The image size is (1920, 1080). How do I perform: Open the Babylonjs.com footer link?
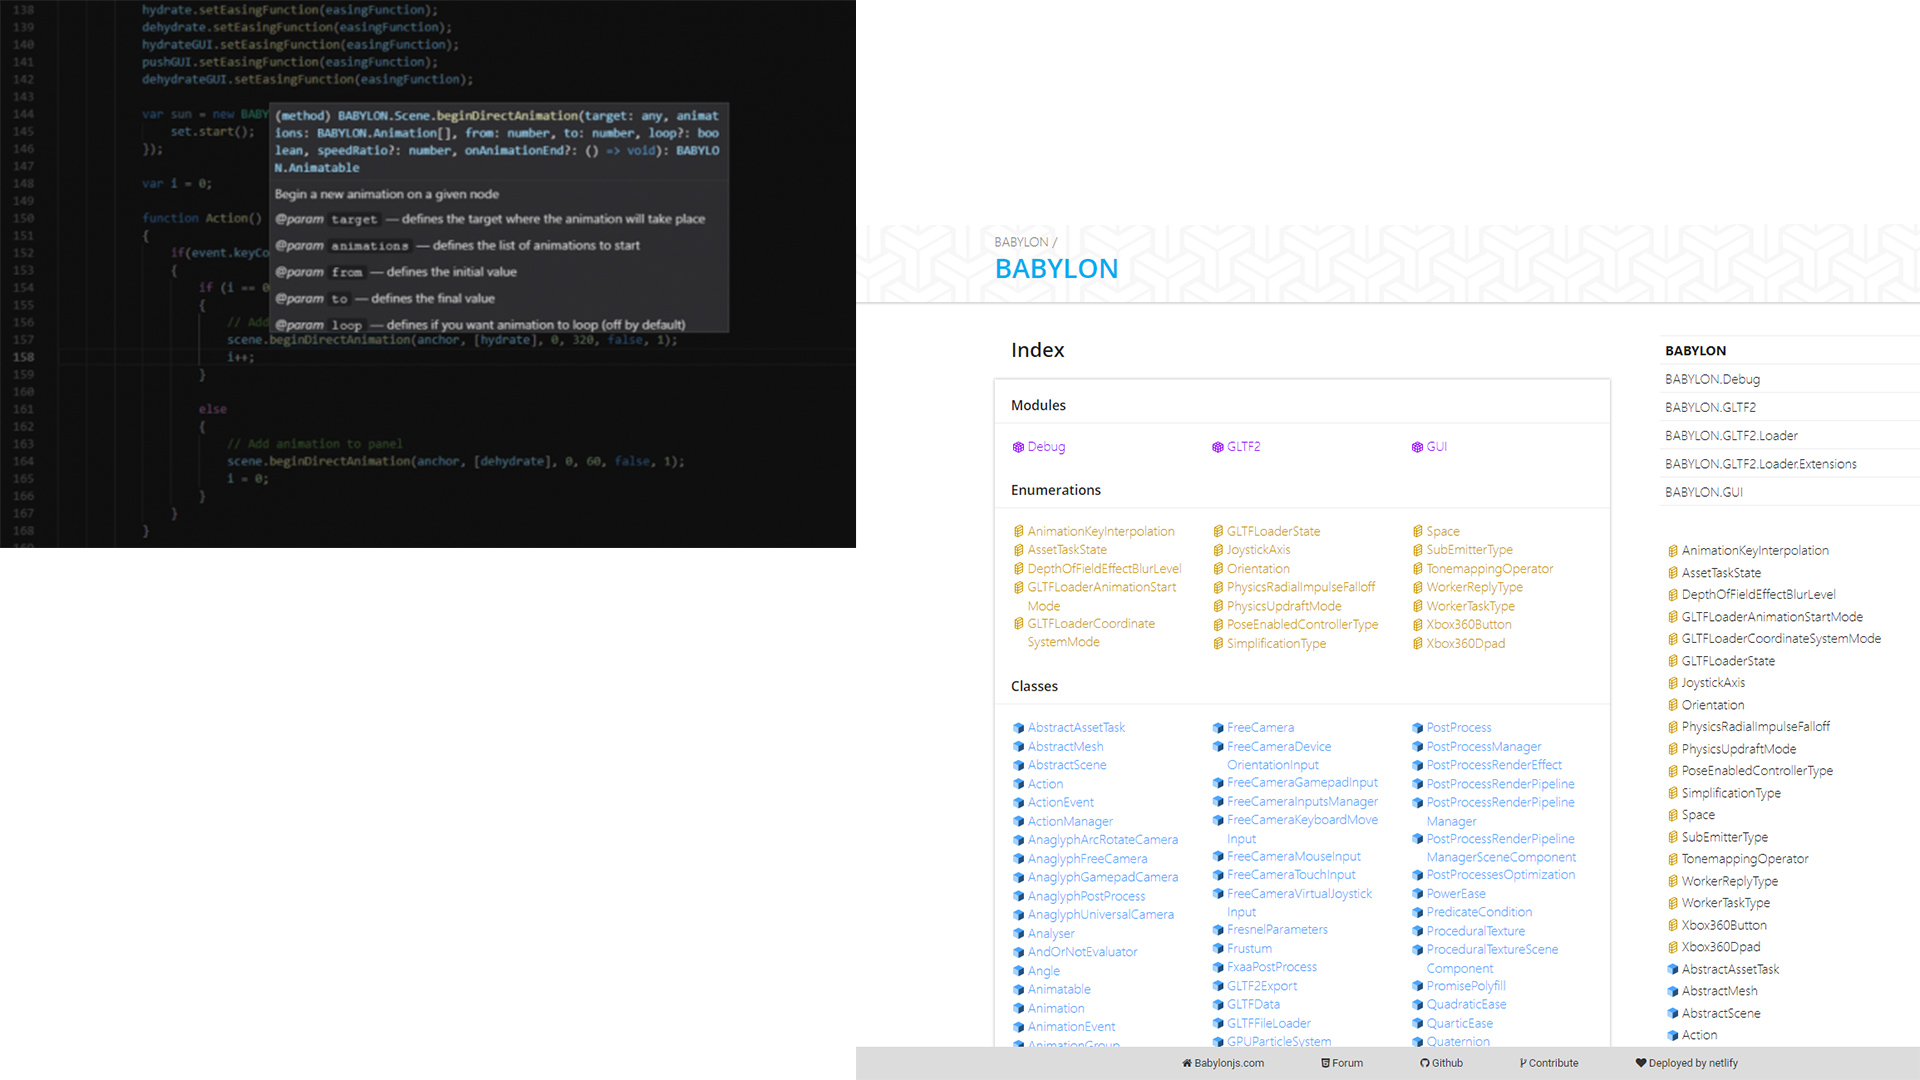pyautogui.click(x=1223, y=1063)
